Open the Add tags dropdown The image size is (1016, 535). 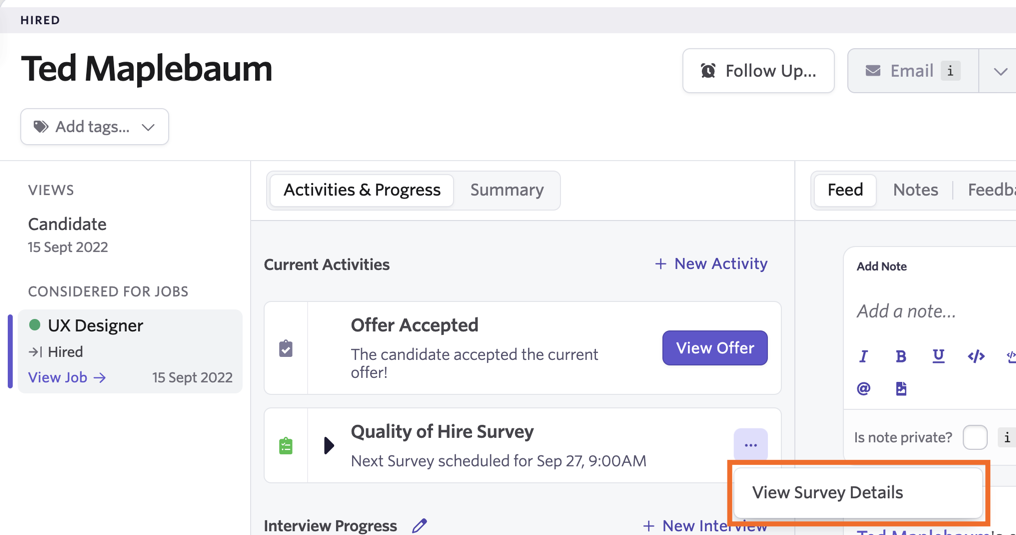95,126
